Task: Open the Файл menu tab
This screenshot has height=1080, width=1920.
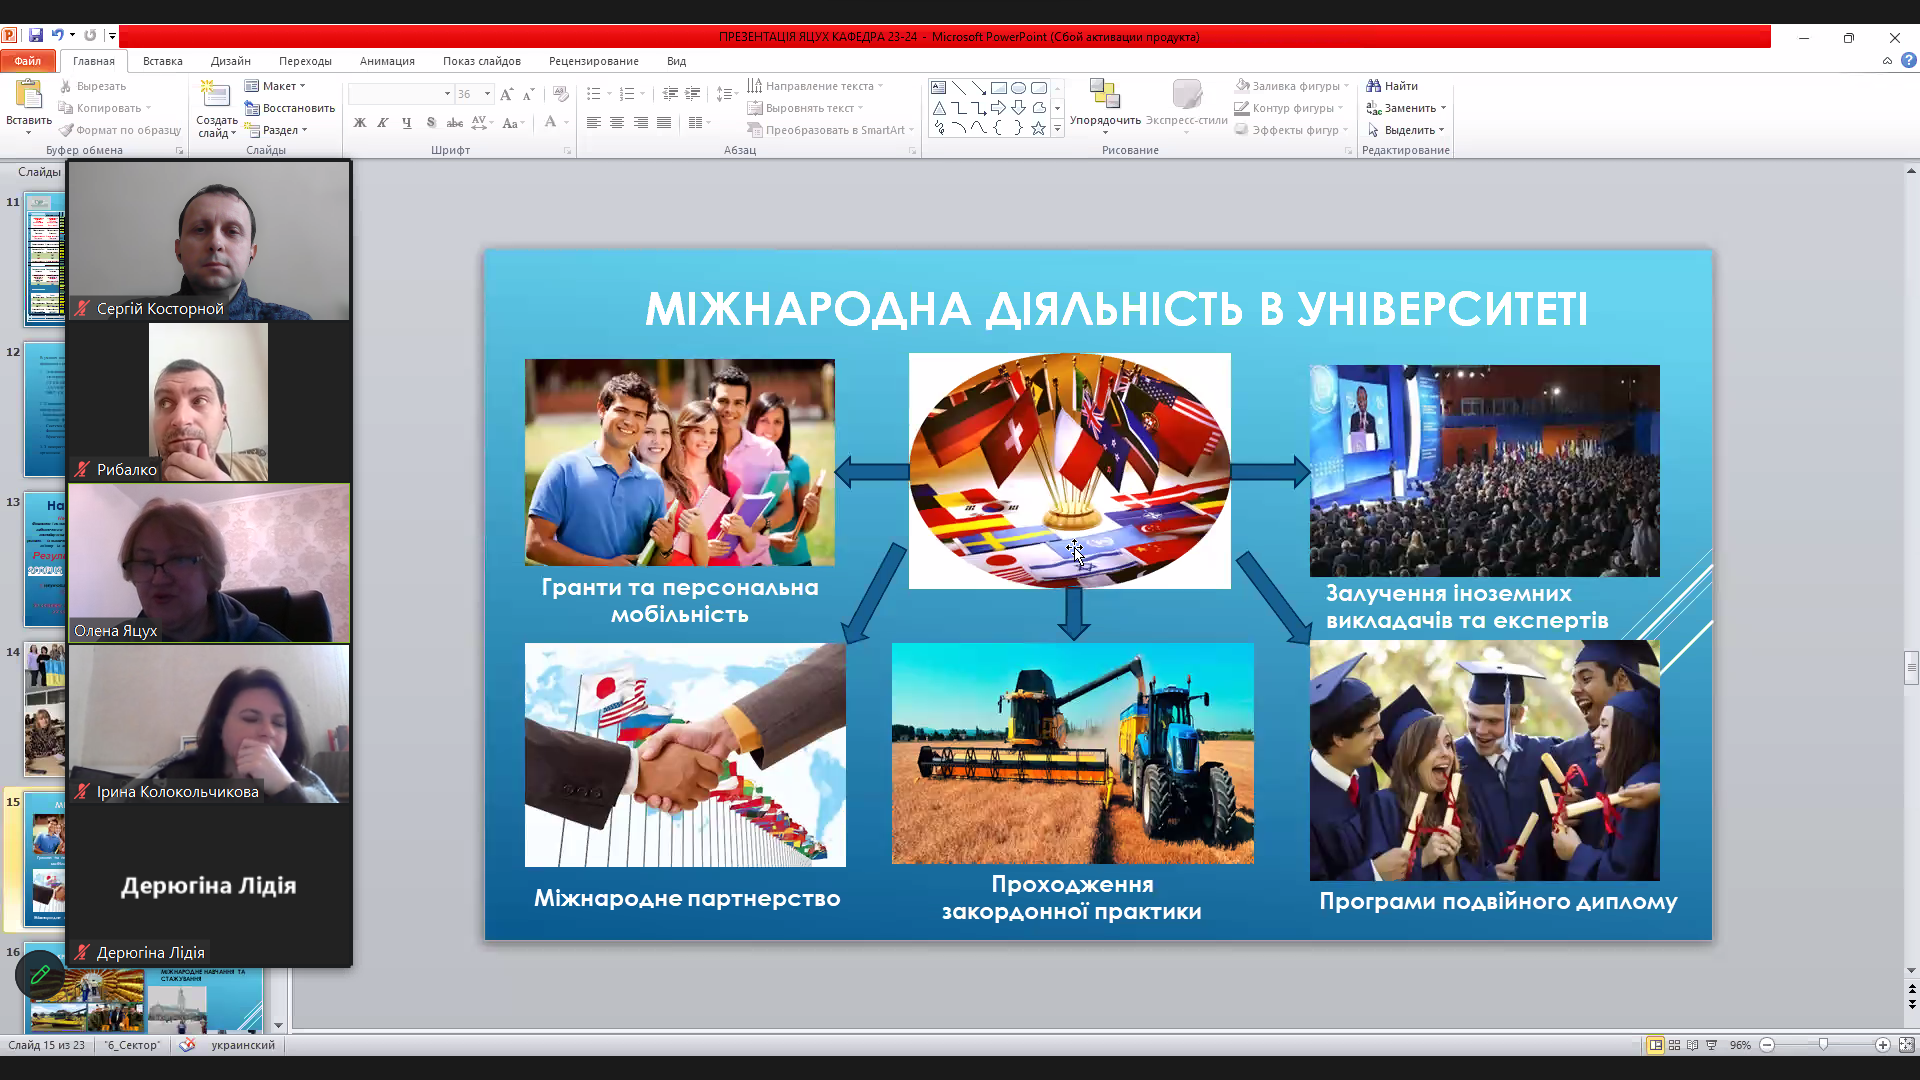Action: click(27, 61)
